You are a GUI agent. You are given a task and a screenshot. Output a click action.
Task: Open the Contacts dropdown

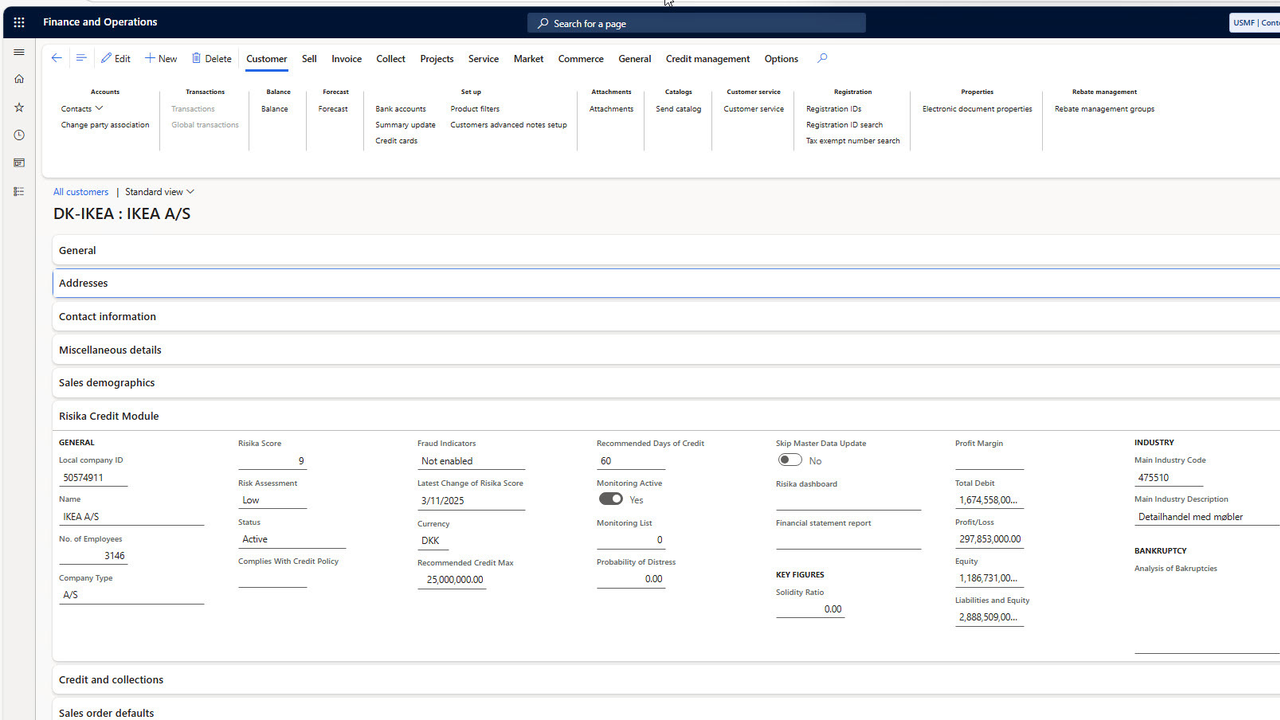(82, 108)
